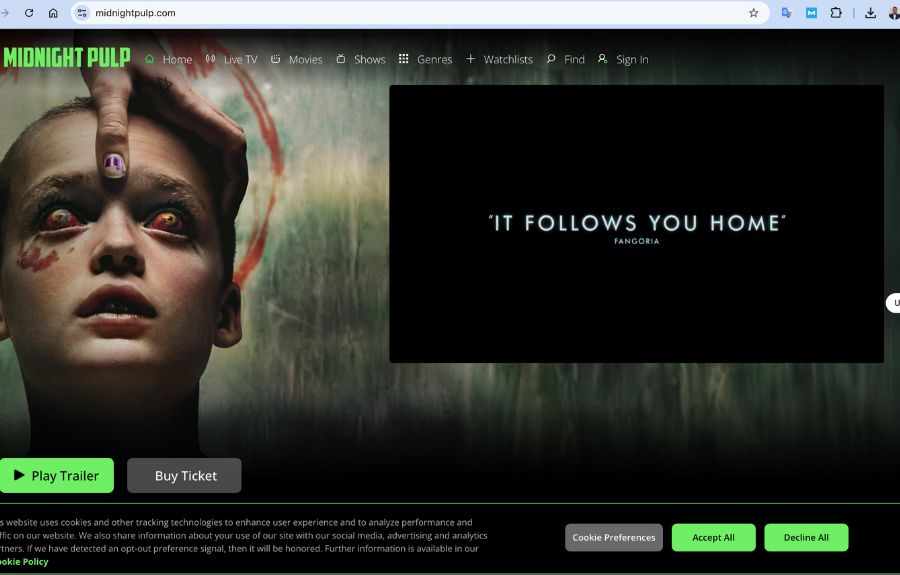Click the browser forward arrow
The width and height of the screenshot is (900, 575).
click(5, 13)
